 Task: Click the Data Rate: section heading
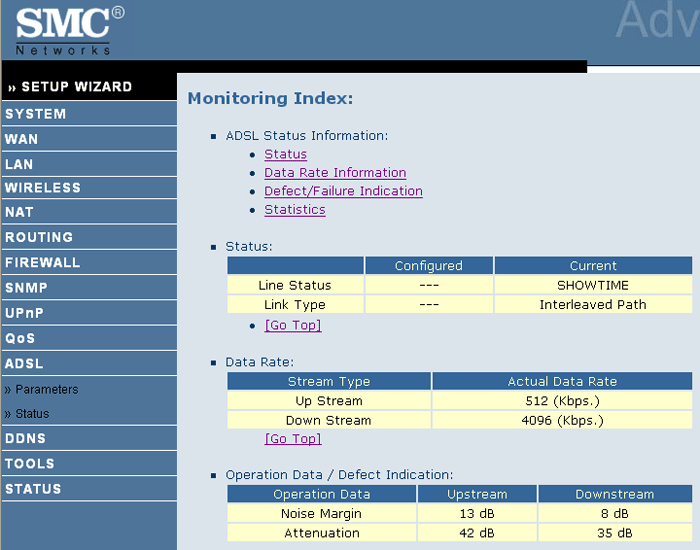pyautogui.click(x=260, y=362)
